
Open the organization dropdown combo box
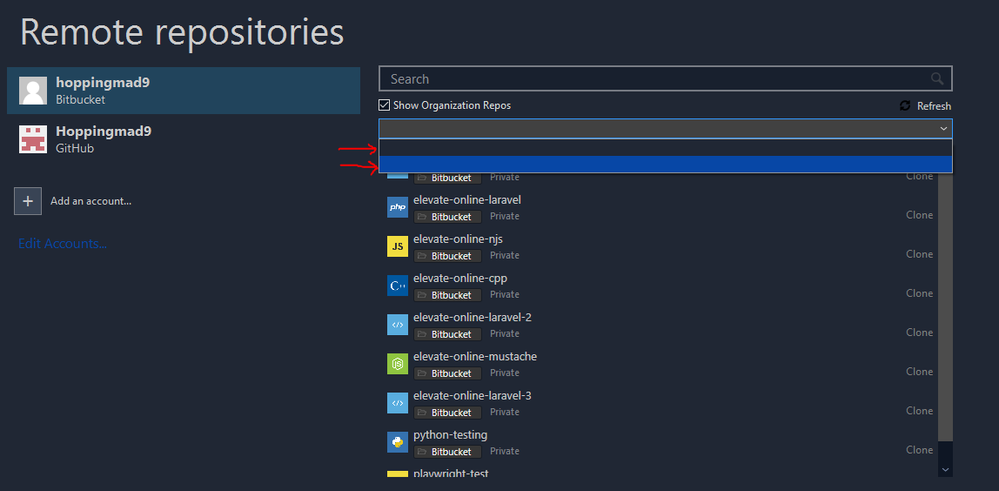pyautogui.click(x=665, y=129)
